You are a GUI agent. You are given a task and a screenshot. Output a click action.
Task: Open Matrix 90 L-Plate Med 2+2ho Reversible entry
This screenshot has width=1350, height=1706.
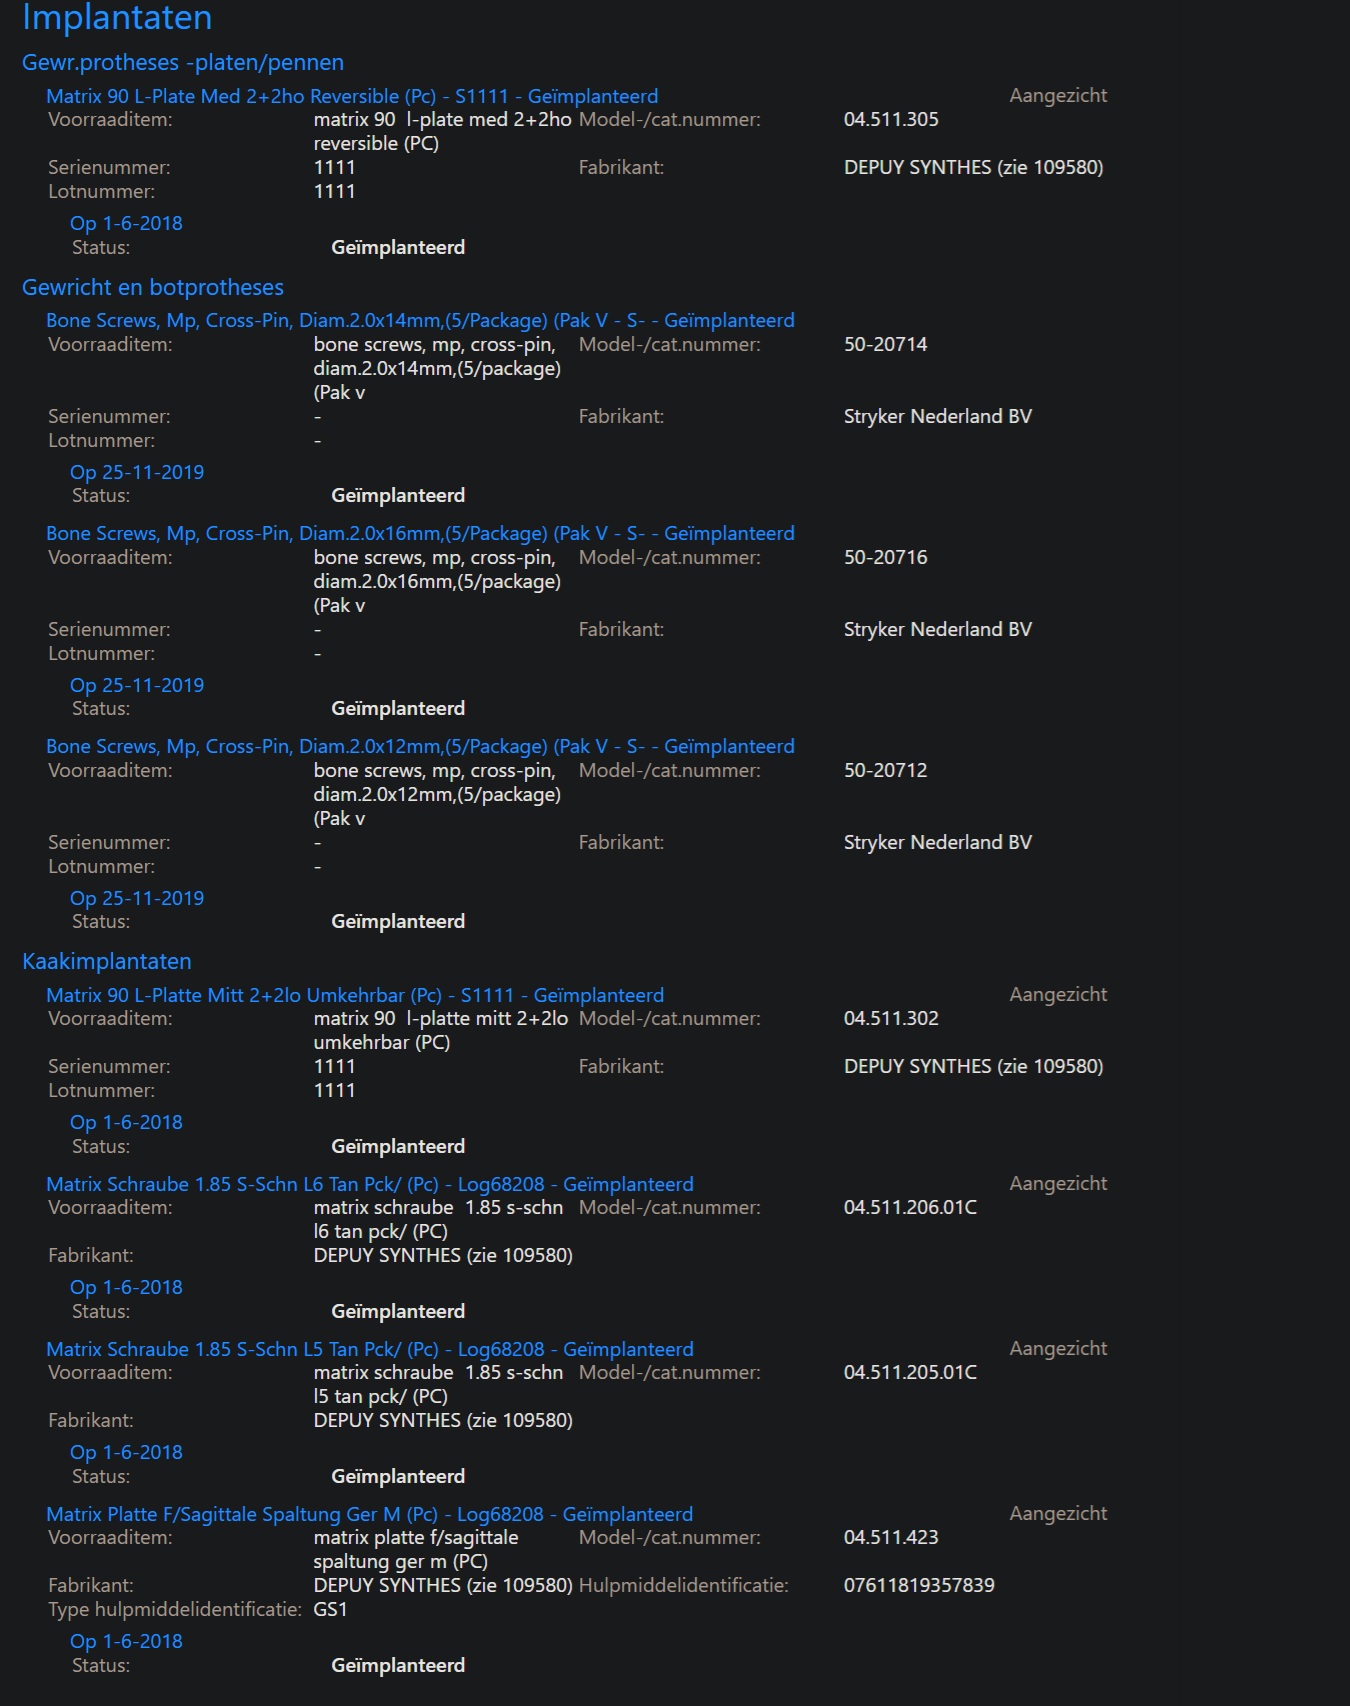[x=352, y=96]
